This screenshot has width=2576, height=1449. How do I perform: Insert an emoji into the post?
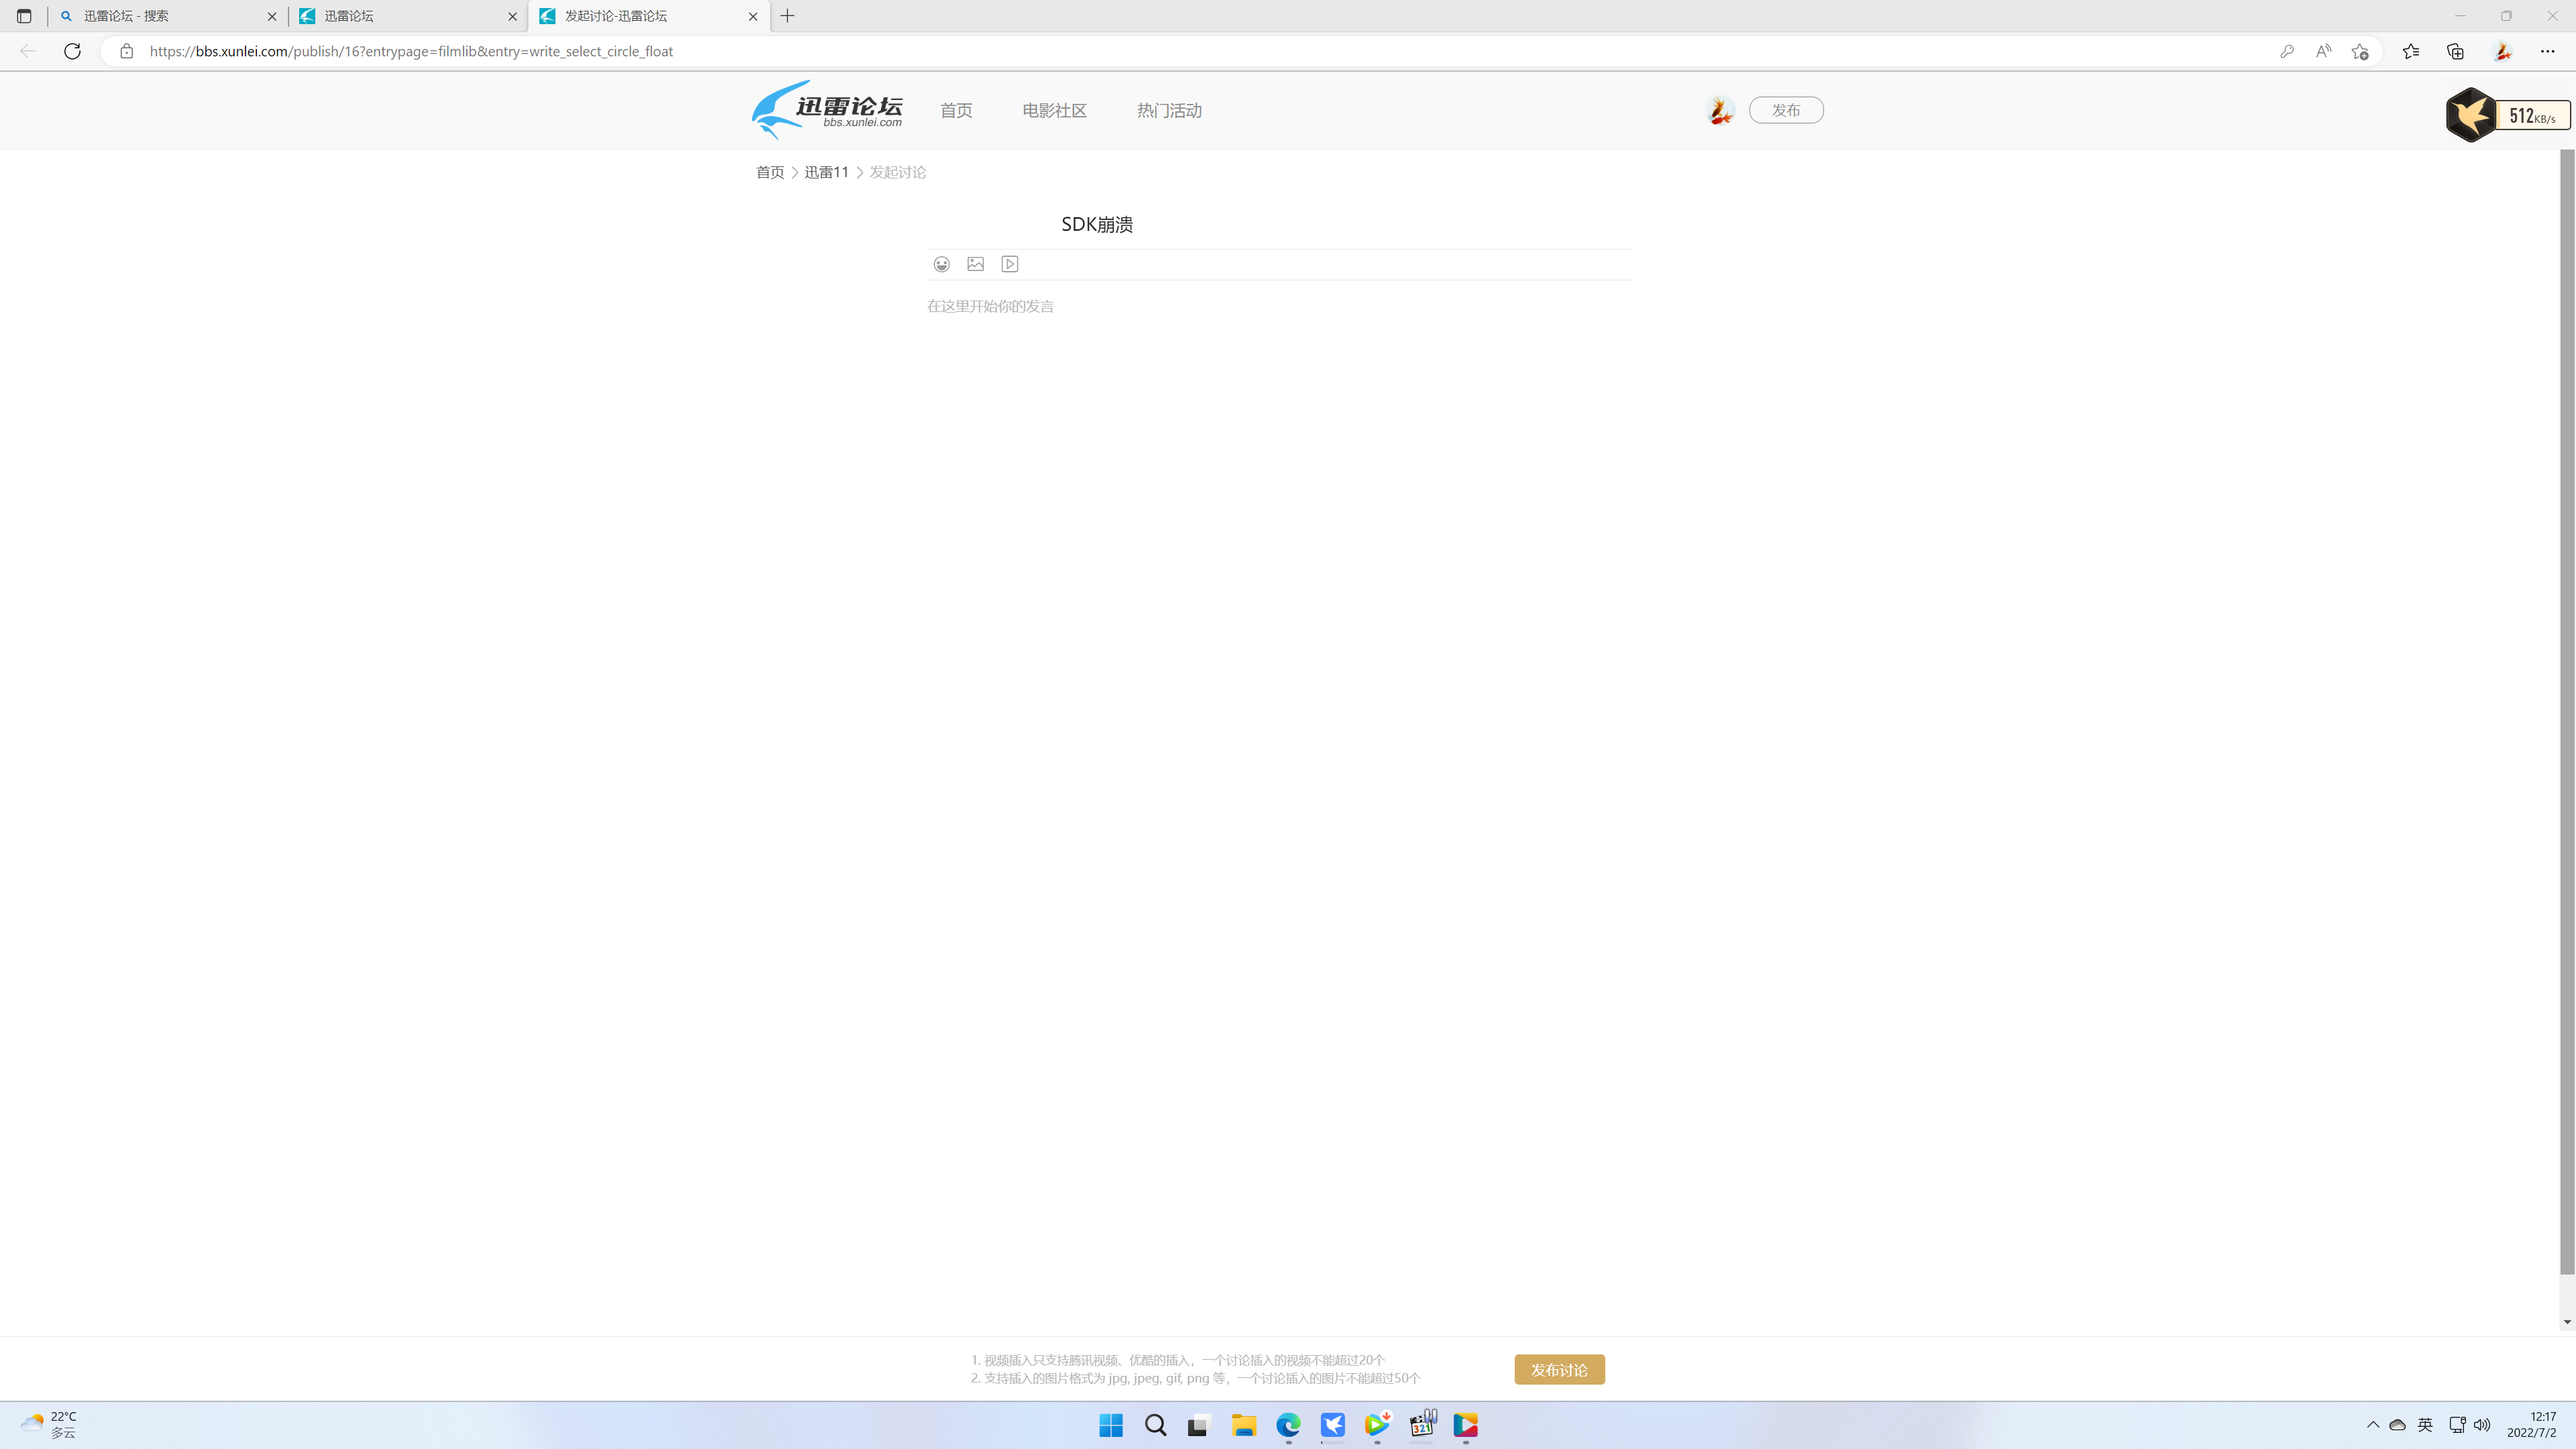point(941,264)
